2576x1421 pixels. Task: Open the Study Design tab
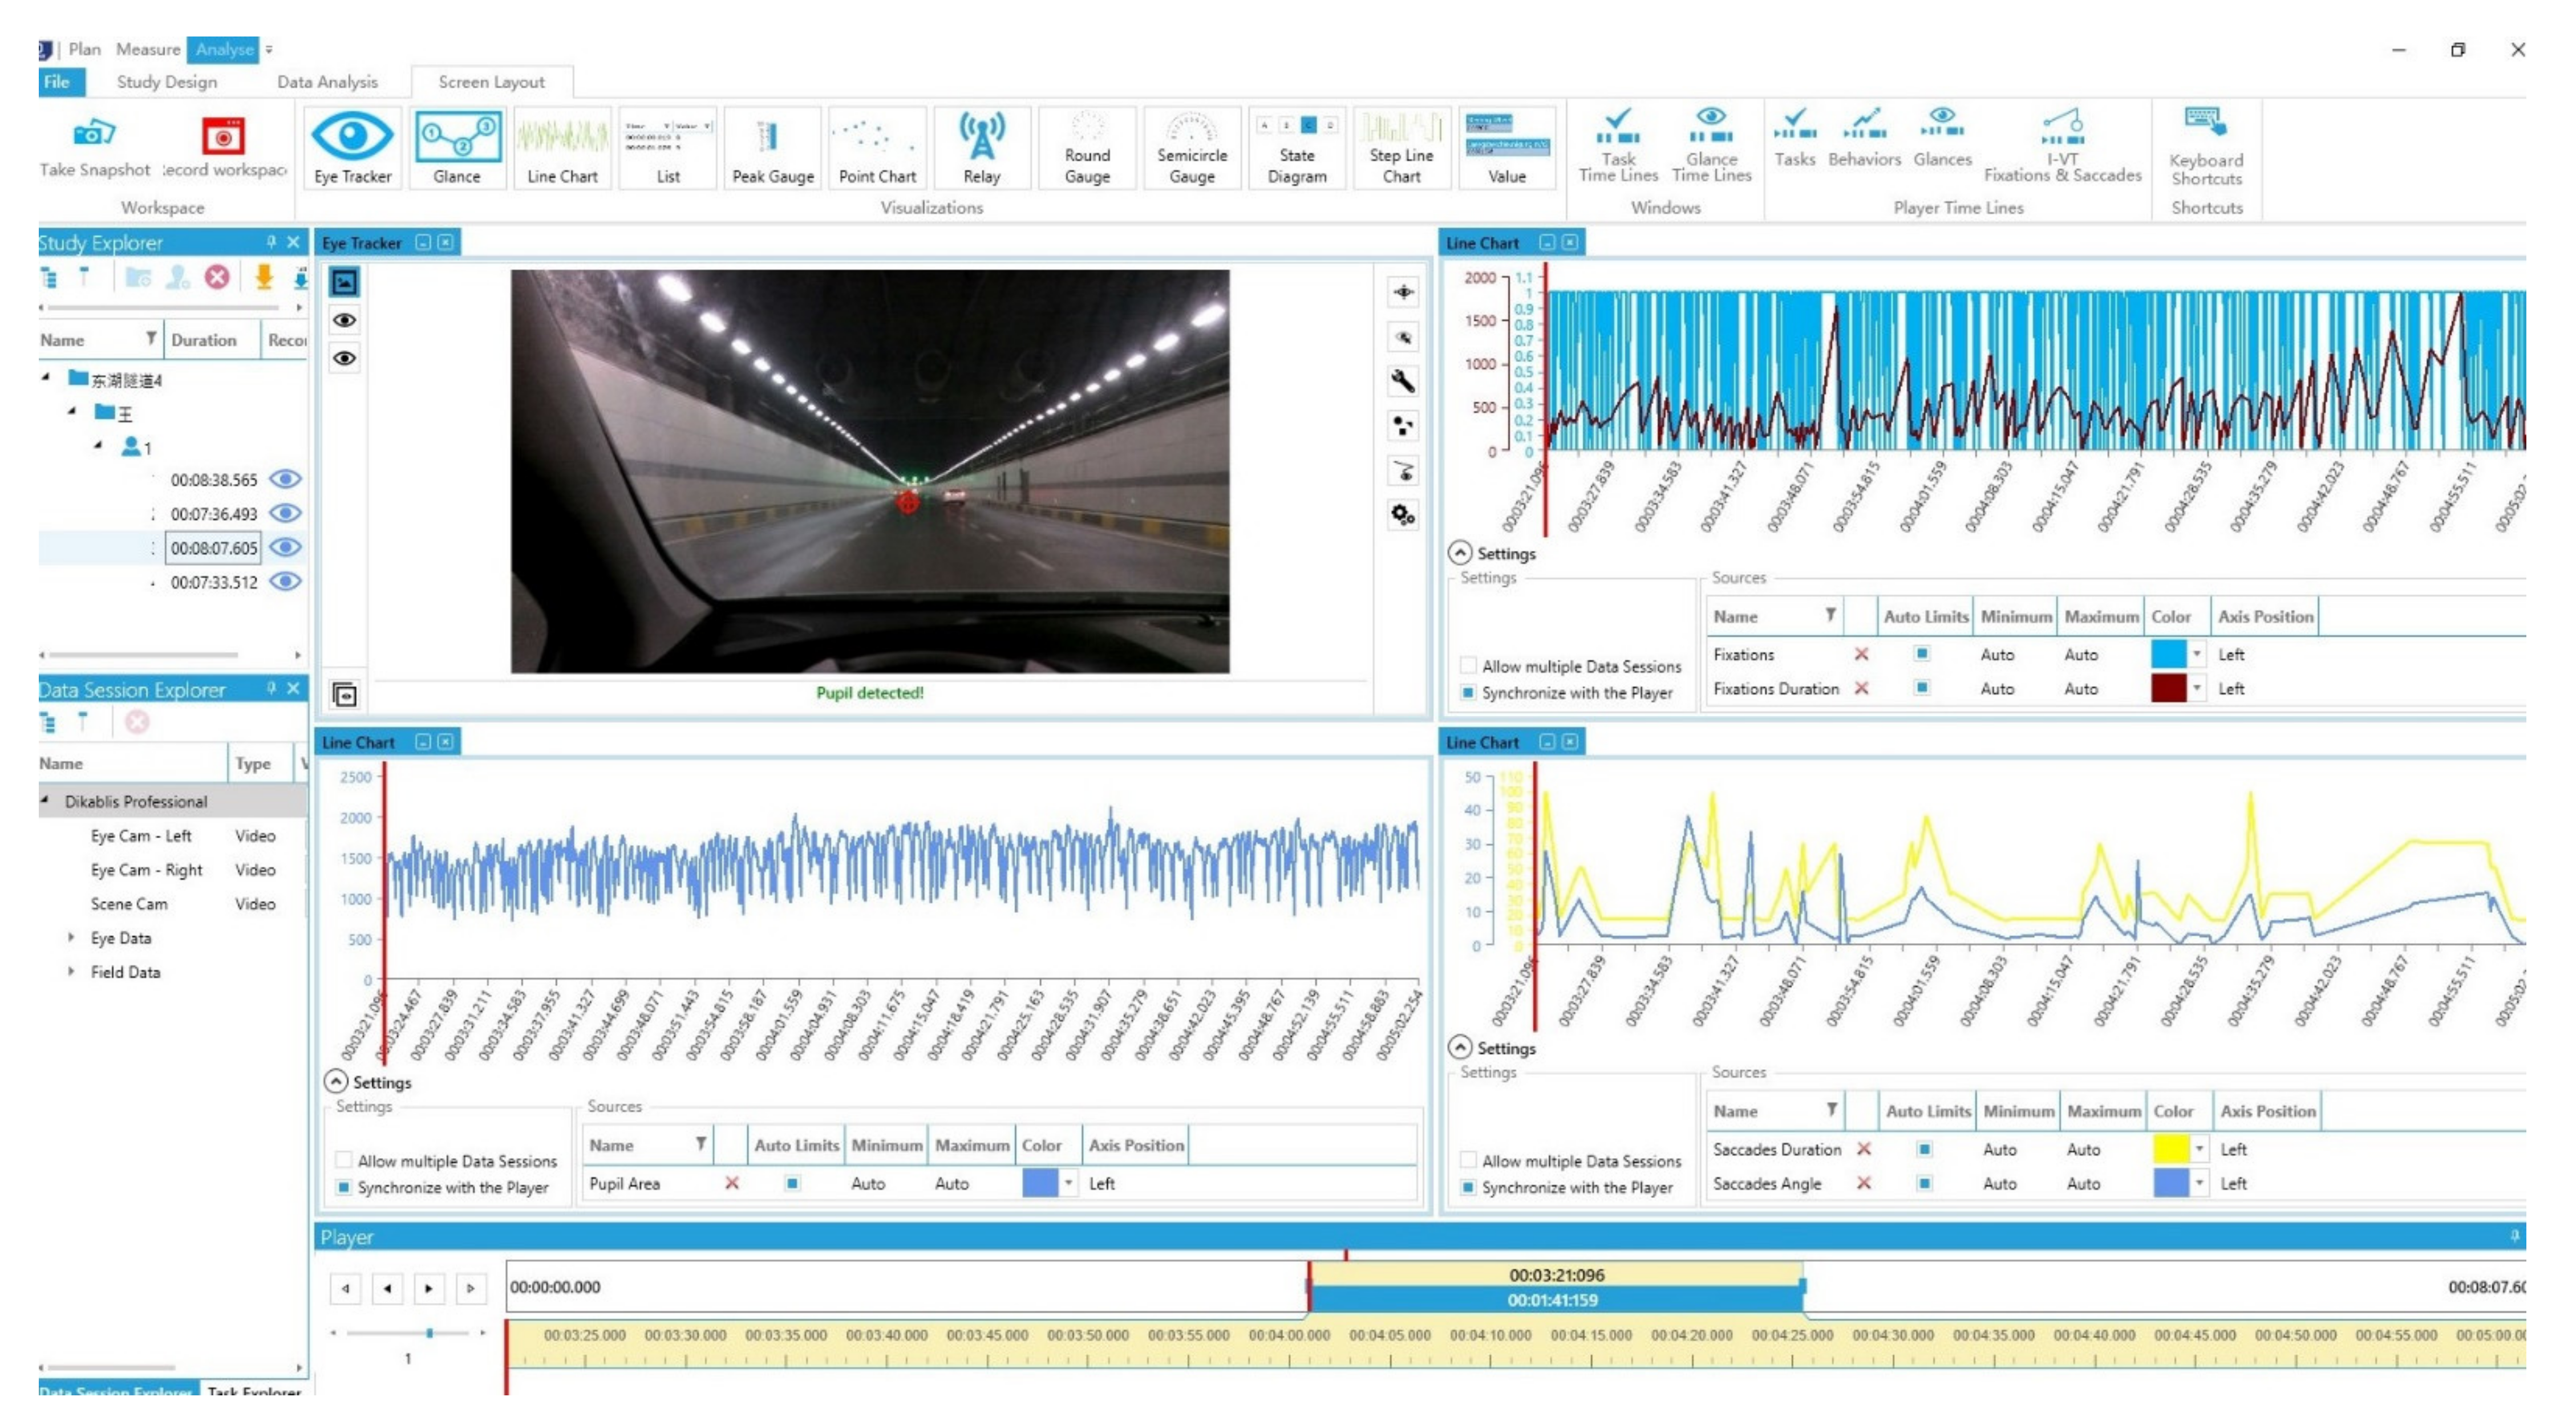pos(166,82)
